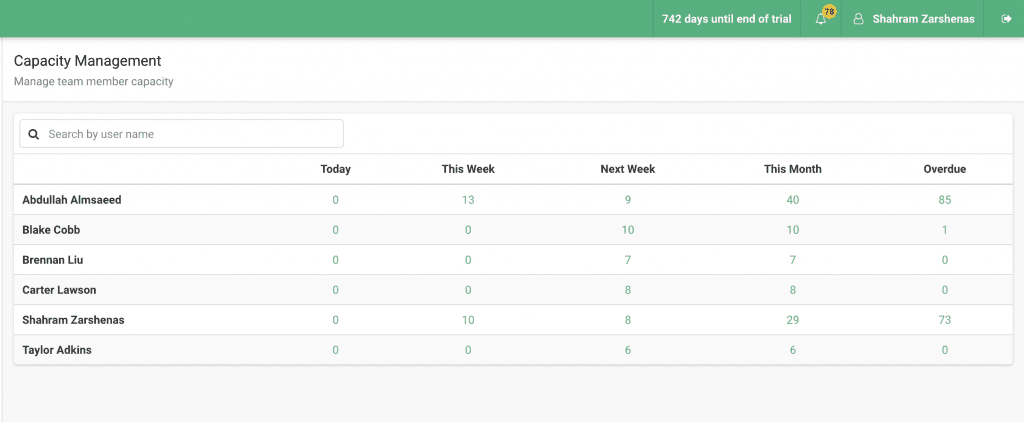Click the Overdue column header
Screen dimensions: 1024x422
(x=945, y=169)
